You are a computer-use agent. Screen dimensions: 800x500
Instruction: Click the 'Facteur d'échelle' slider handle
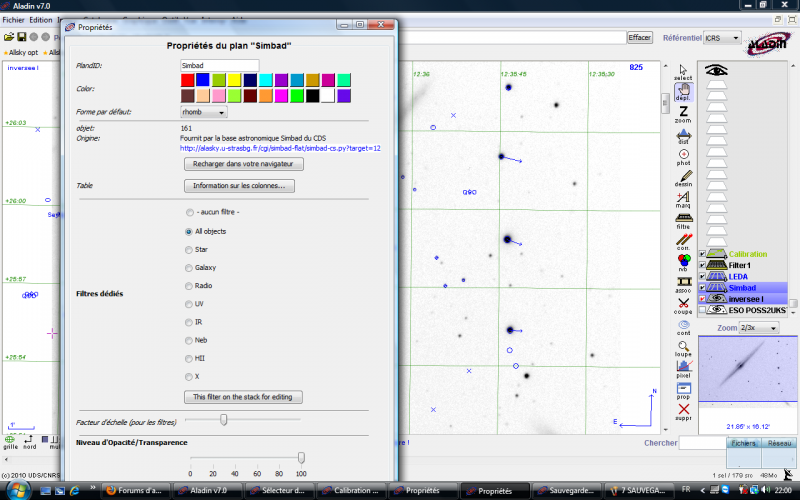tap(223, 419)
